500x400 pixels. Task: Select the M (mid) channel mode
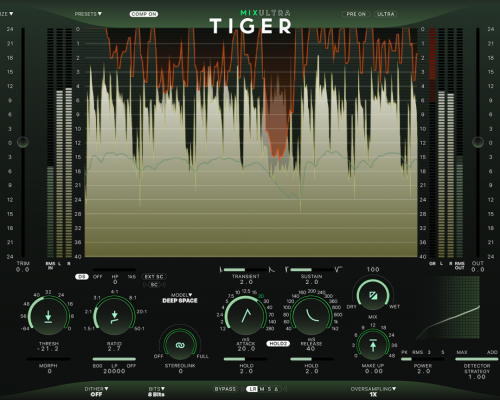click(262, 389)
